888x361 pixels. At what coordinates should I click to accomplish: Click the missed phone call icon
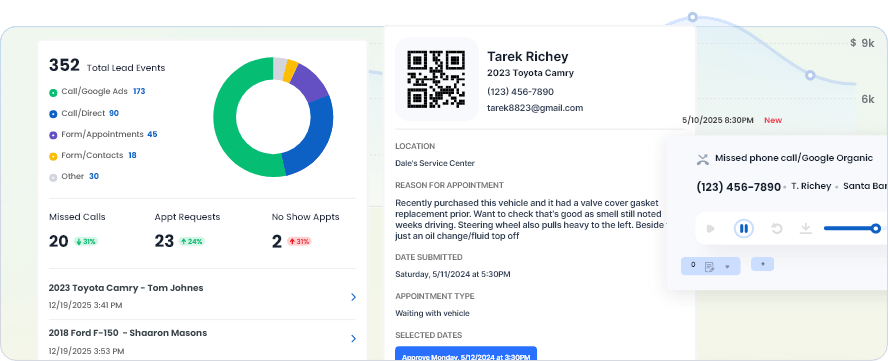pyautogui.click(x=703, y=159)
